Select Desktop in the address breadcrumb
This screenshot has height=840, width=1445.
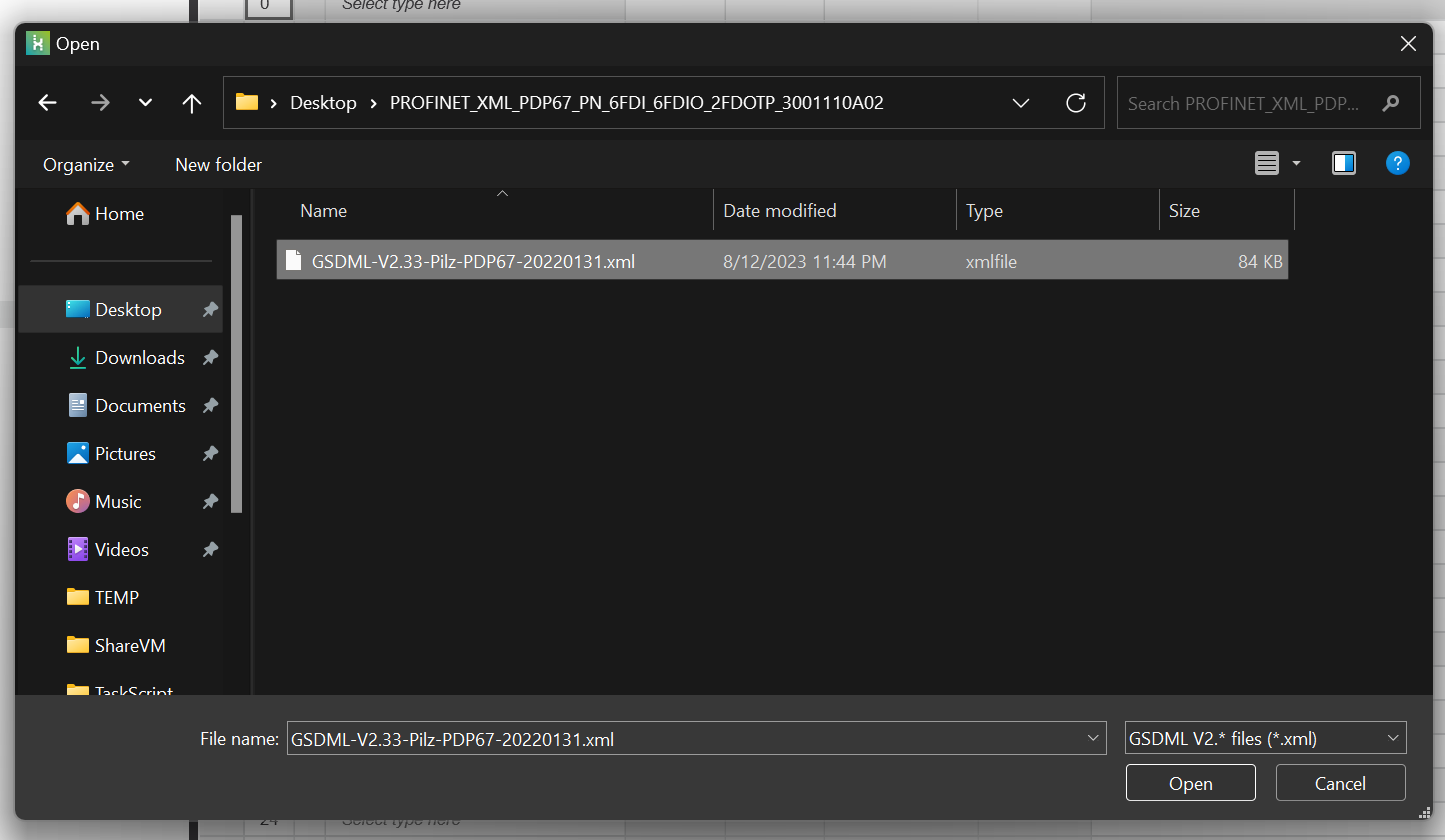[x=323, y=102]
